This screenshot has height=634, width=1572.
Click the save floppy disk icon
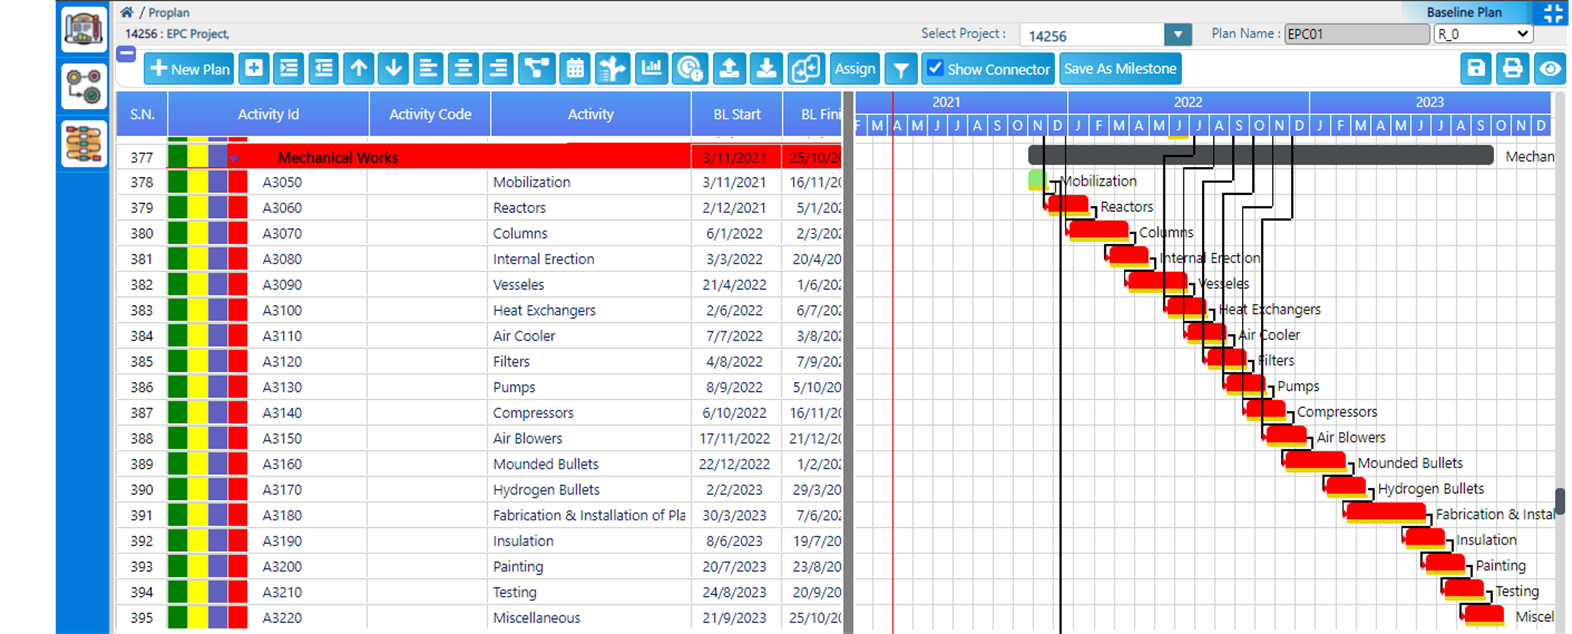1476,68
